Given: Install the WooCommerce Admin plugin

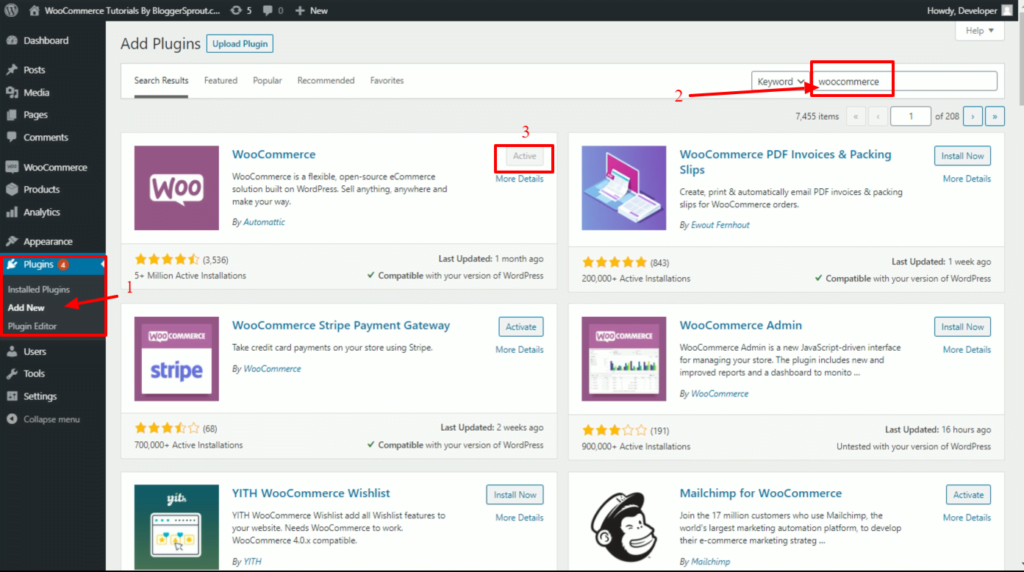Looking at the screenshot, I should pos(962,326).
